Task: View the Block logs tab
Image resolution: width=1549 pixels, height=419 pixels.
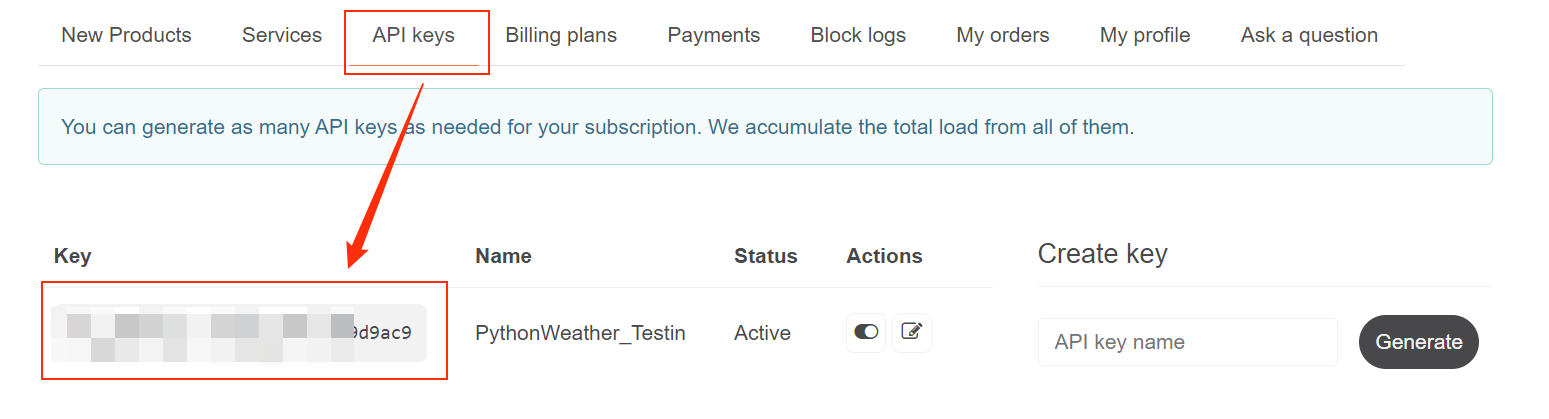Action: coord(858,35)
